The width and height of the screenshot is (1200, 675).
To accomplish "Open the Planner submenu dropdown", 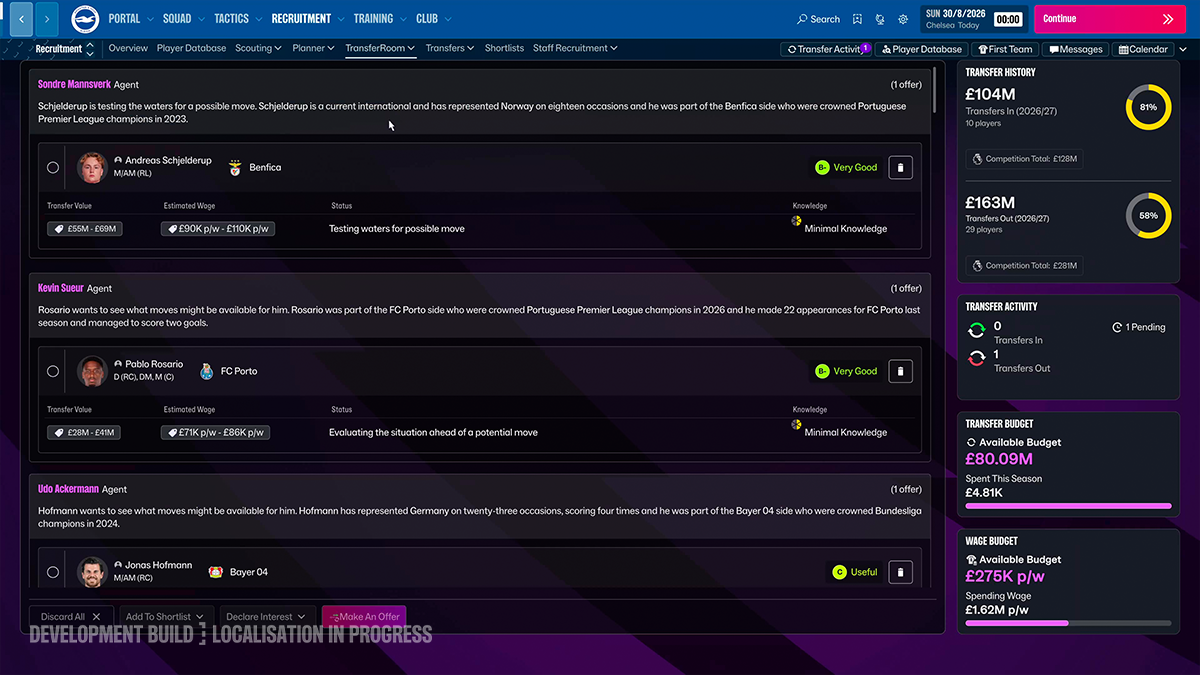I will click(x=314, y=48).
